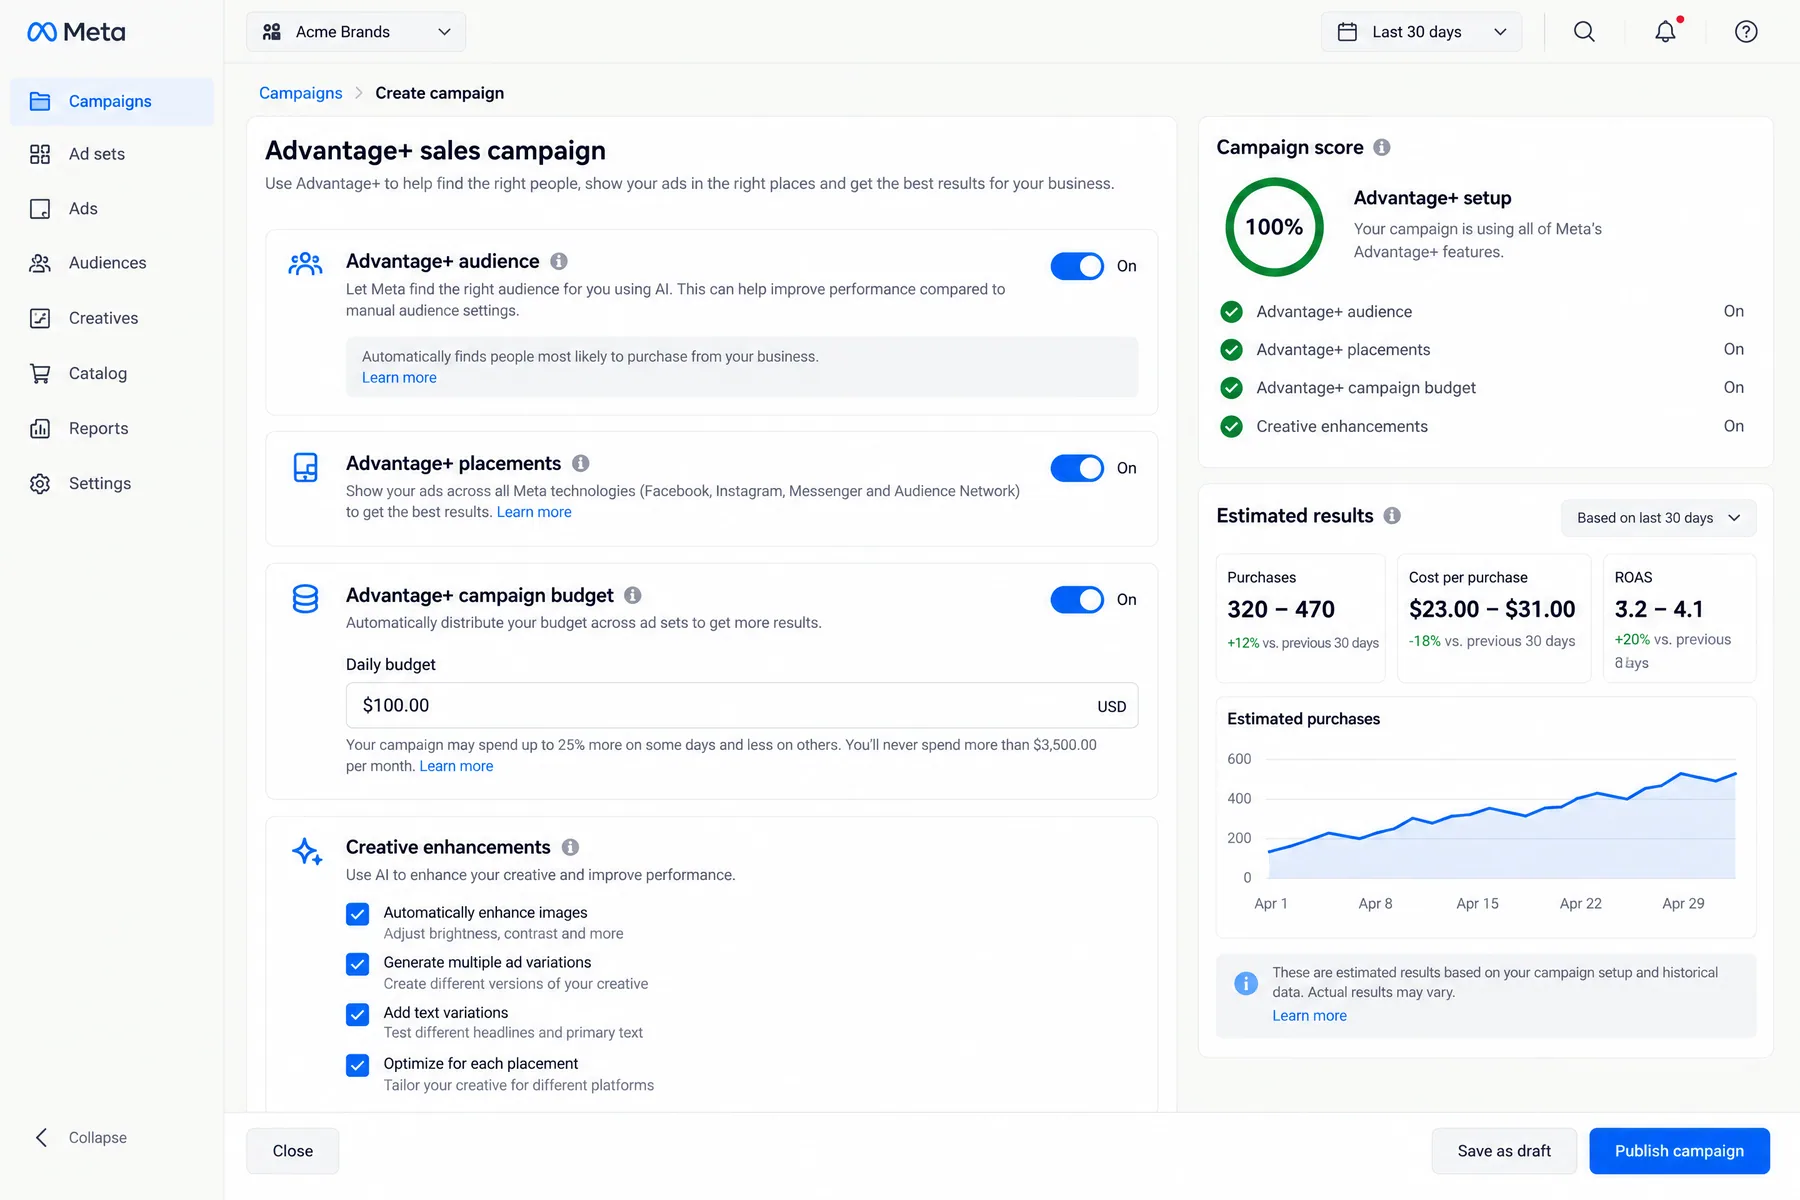Click the Meta logo

click(x=76, y=32)
